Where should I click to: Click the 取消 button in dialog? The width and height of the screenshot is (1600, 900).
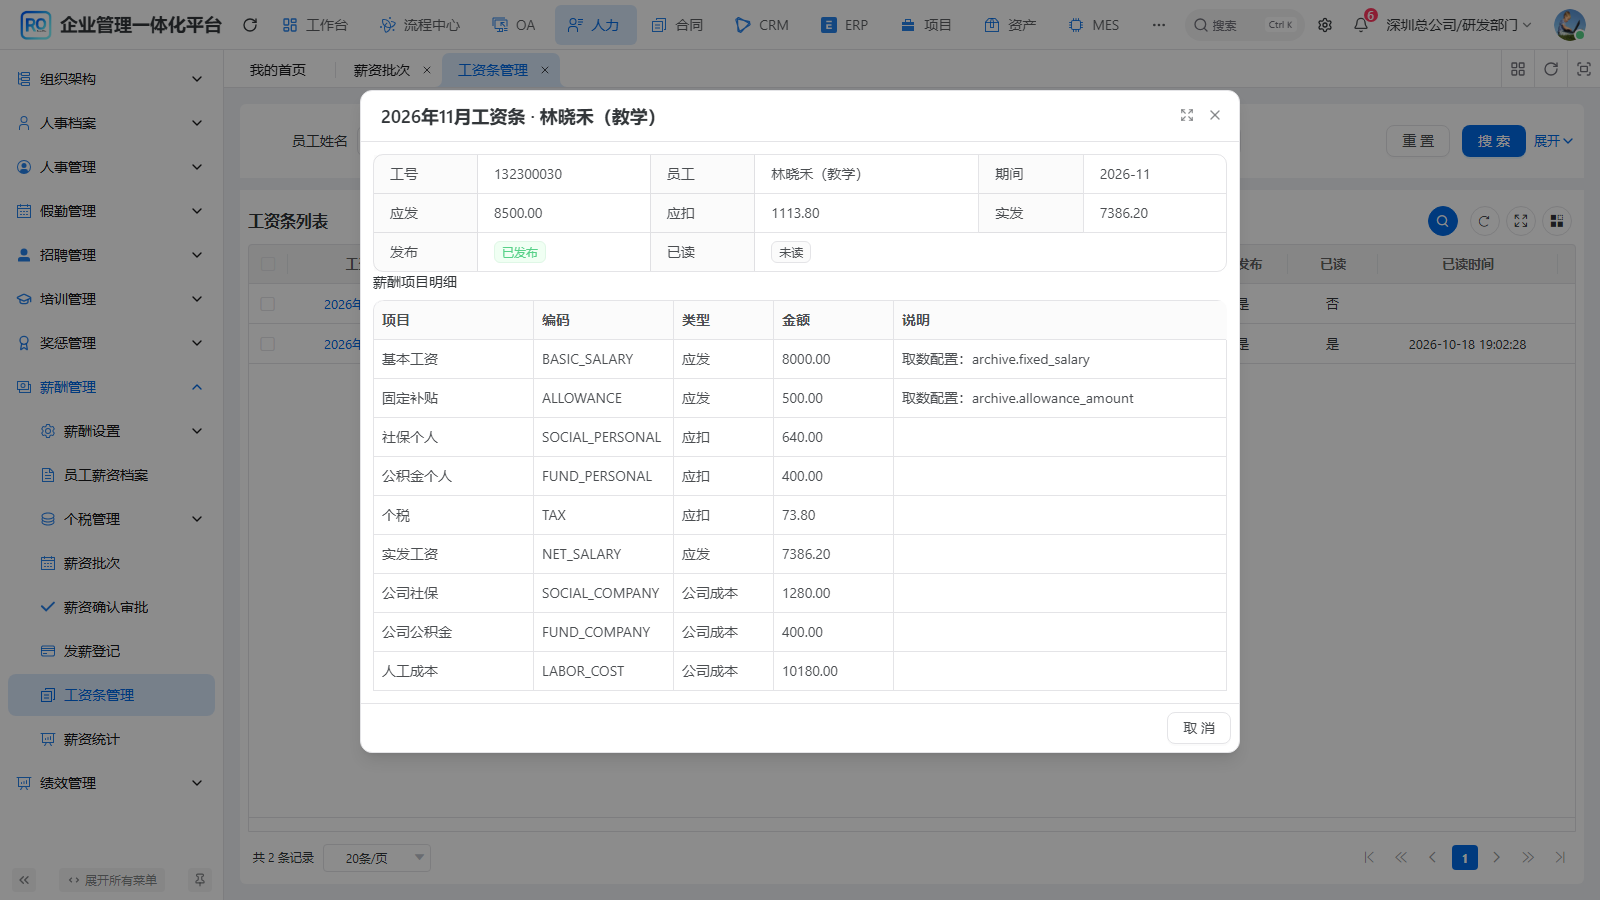(1199, 728)
